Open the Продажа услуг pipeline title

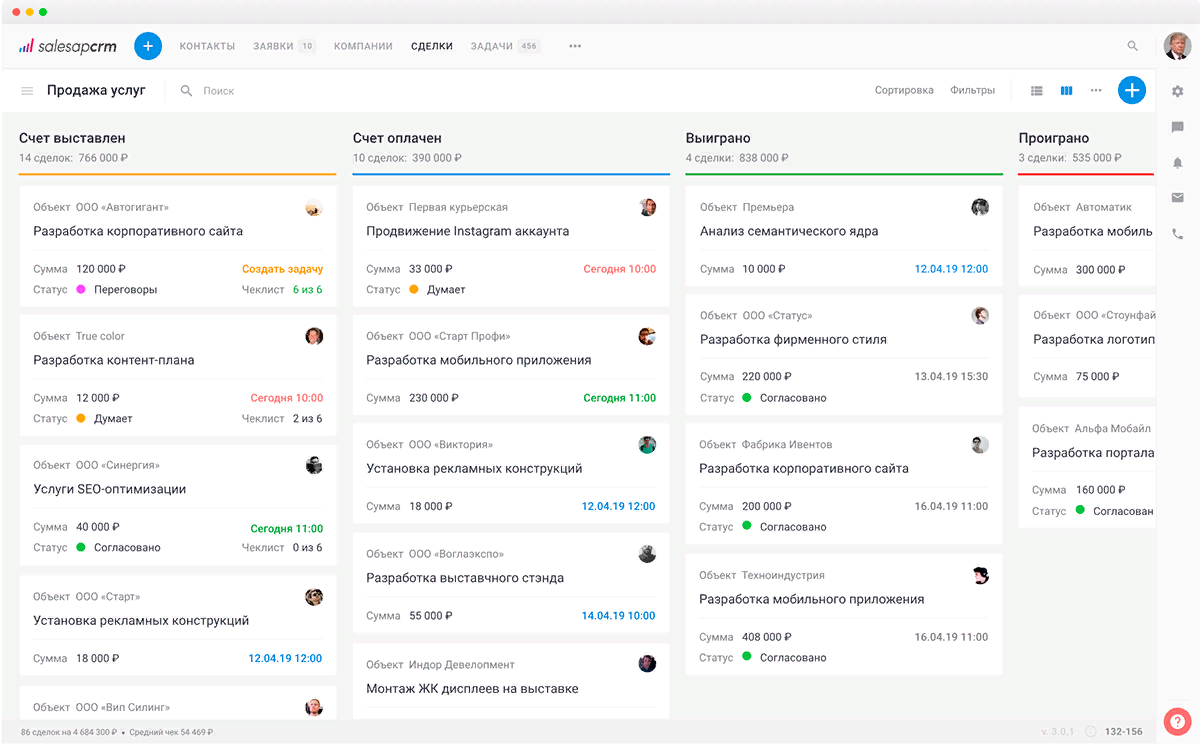96,90
